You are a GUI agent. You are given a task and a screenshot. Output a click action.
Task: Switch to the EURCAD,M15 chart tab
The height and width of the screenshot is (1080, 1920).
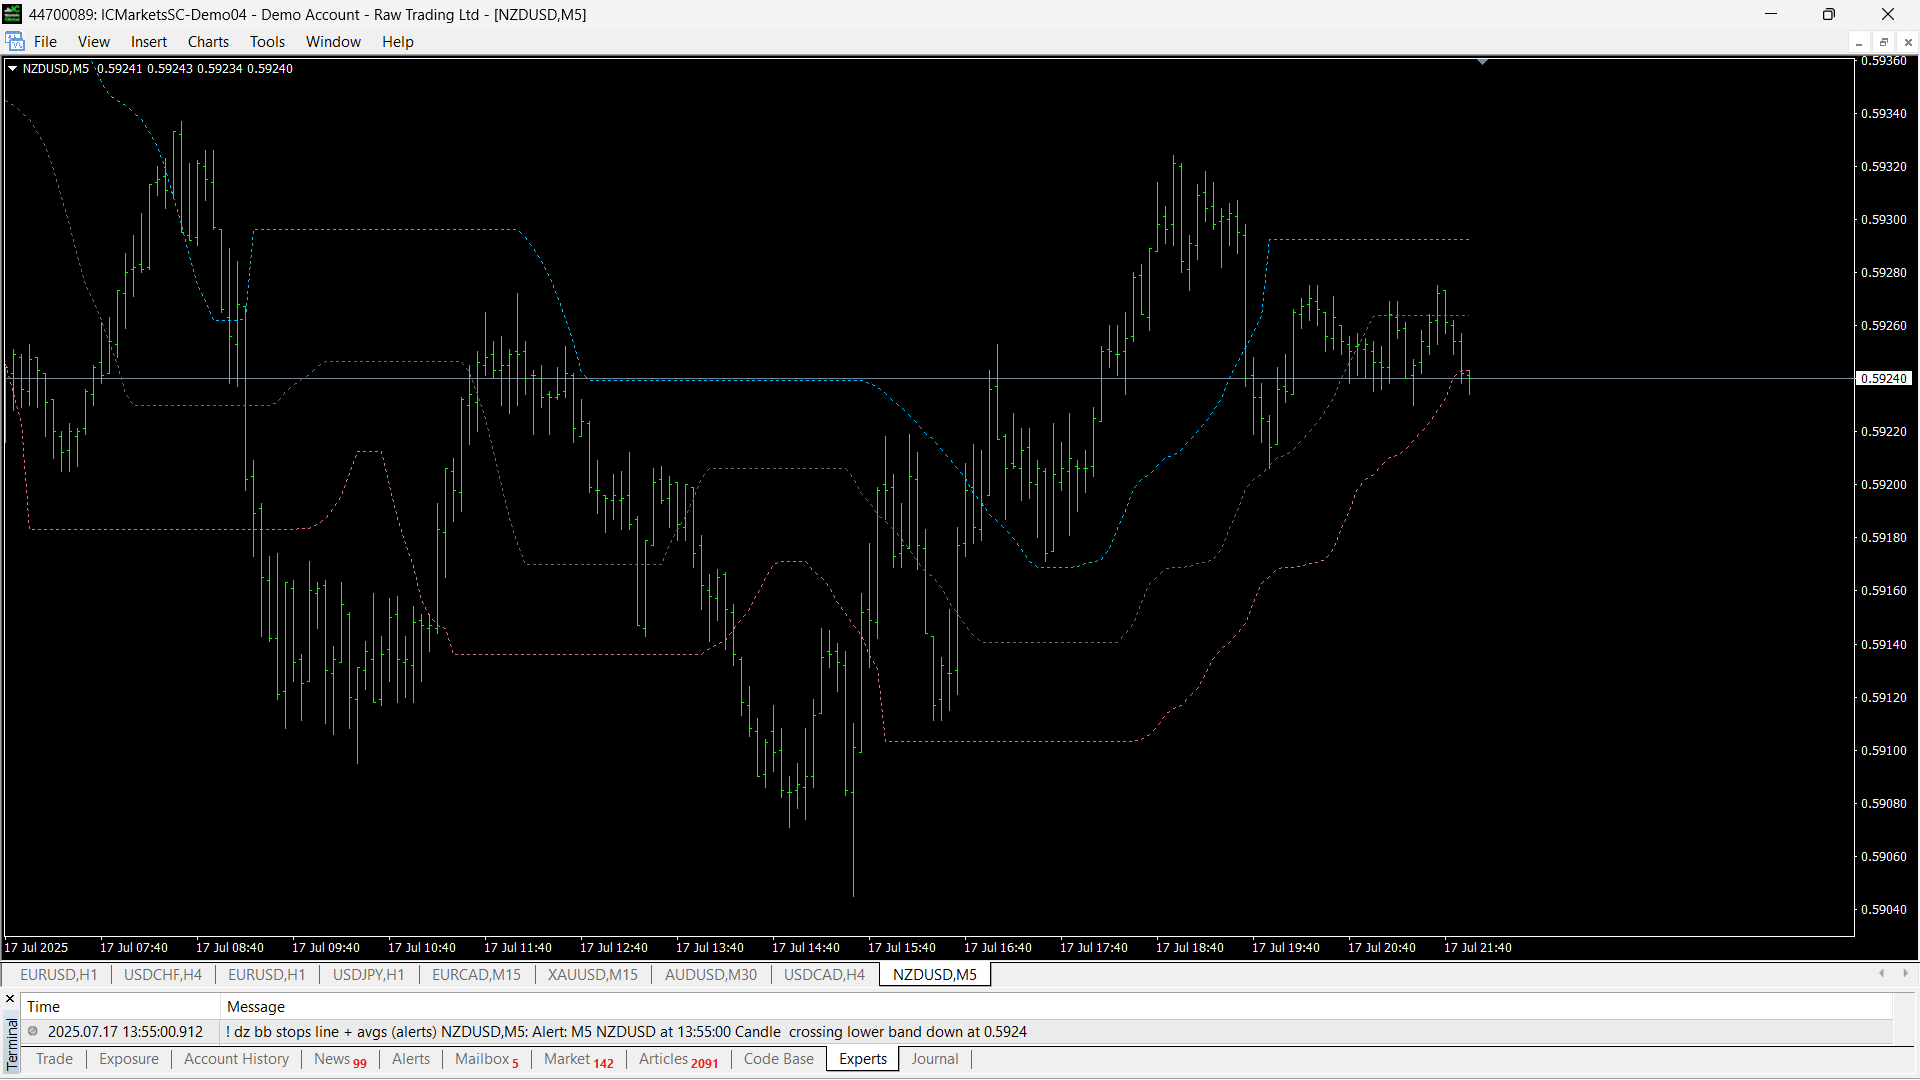pyautogui.click(x=476, y=974)
